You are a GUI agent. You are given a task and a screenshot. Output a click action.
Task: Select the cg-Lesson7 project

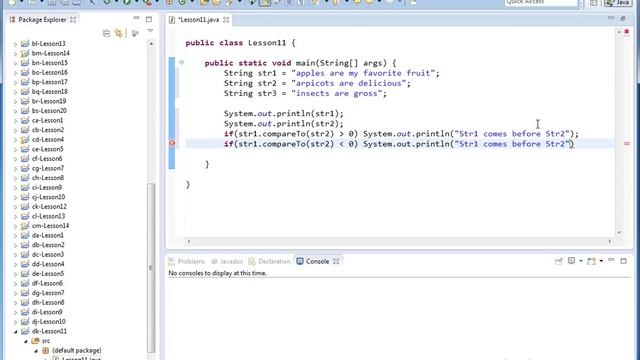coord(48,168)
